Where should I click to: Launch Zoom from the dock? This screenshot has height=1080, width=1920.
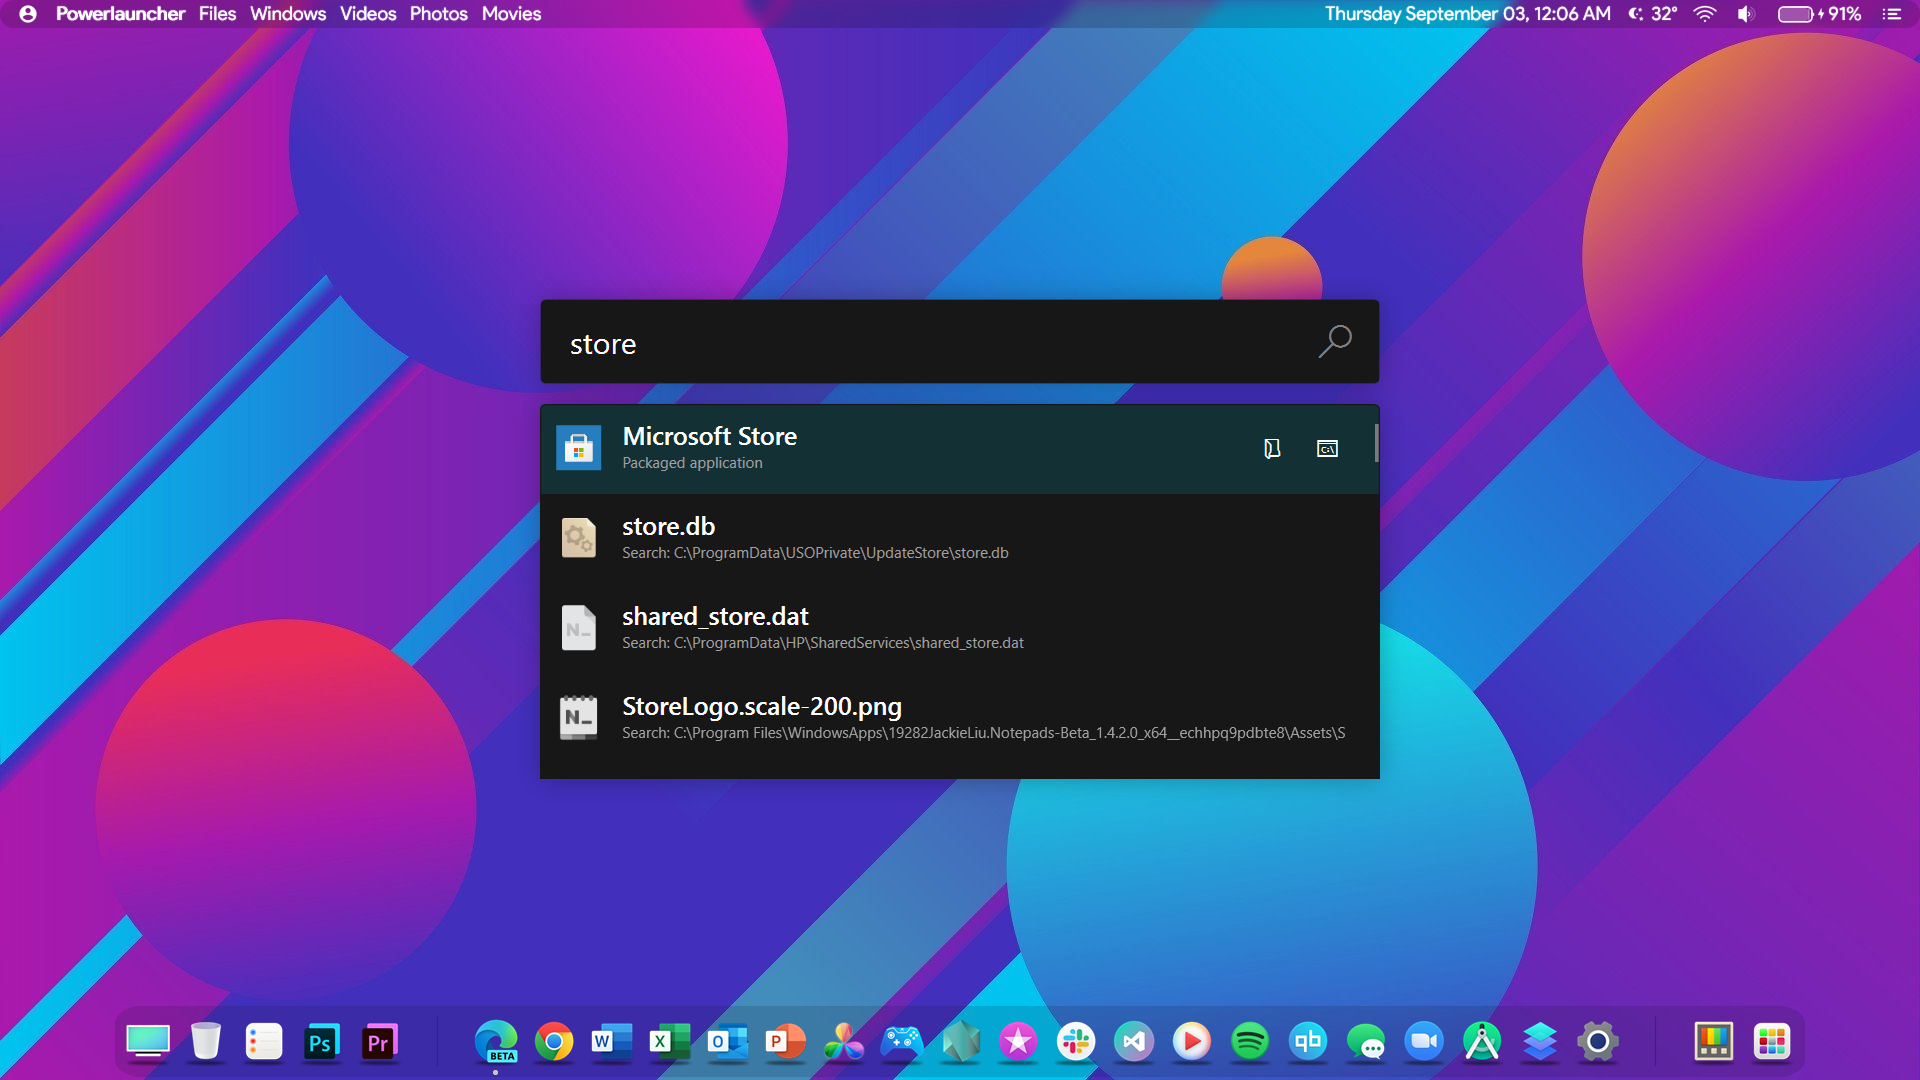[1425, 1041]
